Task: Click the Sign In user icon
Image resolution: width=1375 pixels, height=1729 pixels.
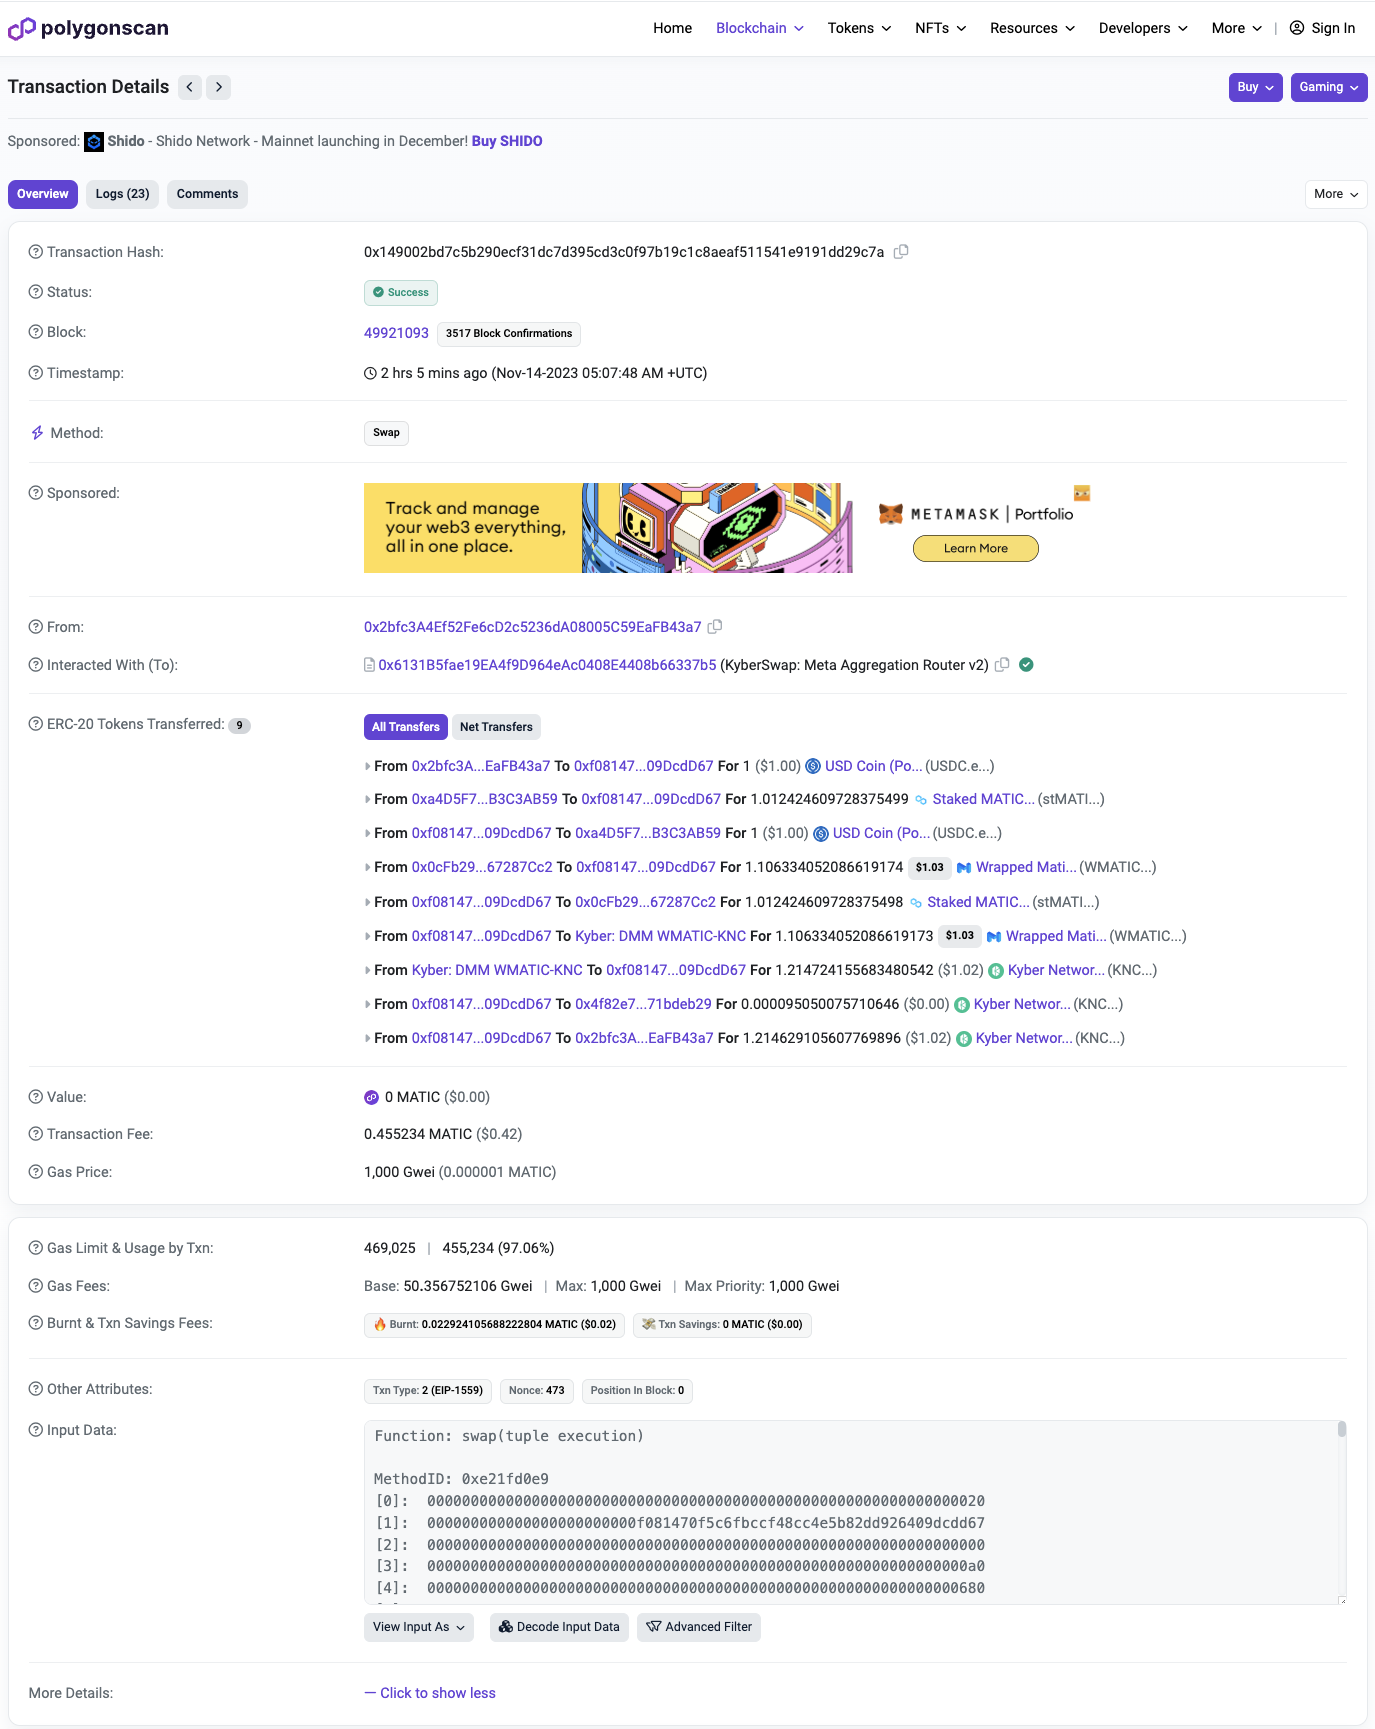Action: coord(1296,28)
